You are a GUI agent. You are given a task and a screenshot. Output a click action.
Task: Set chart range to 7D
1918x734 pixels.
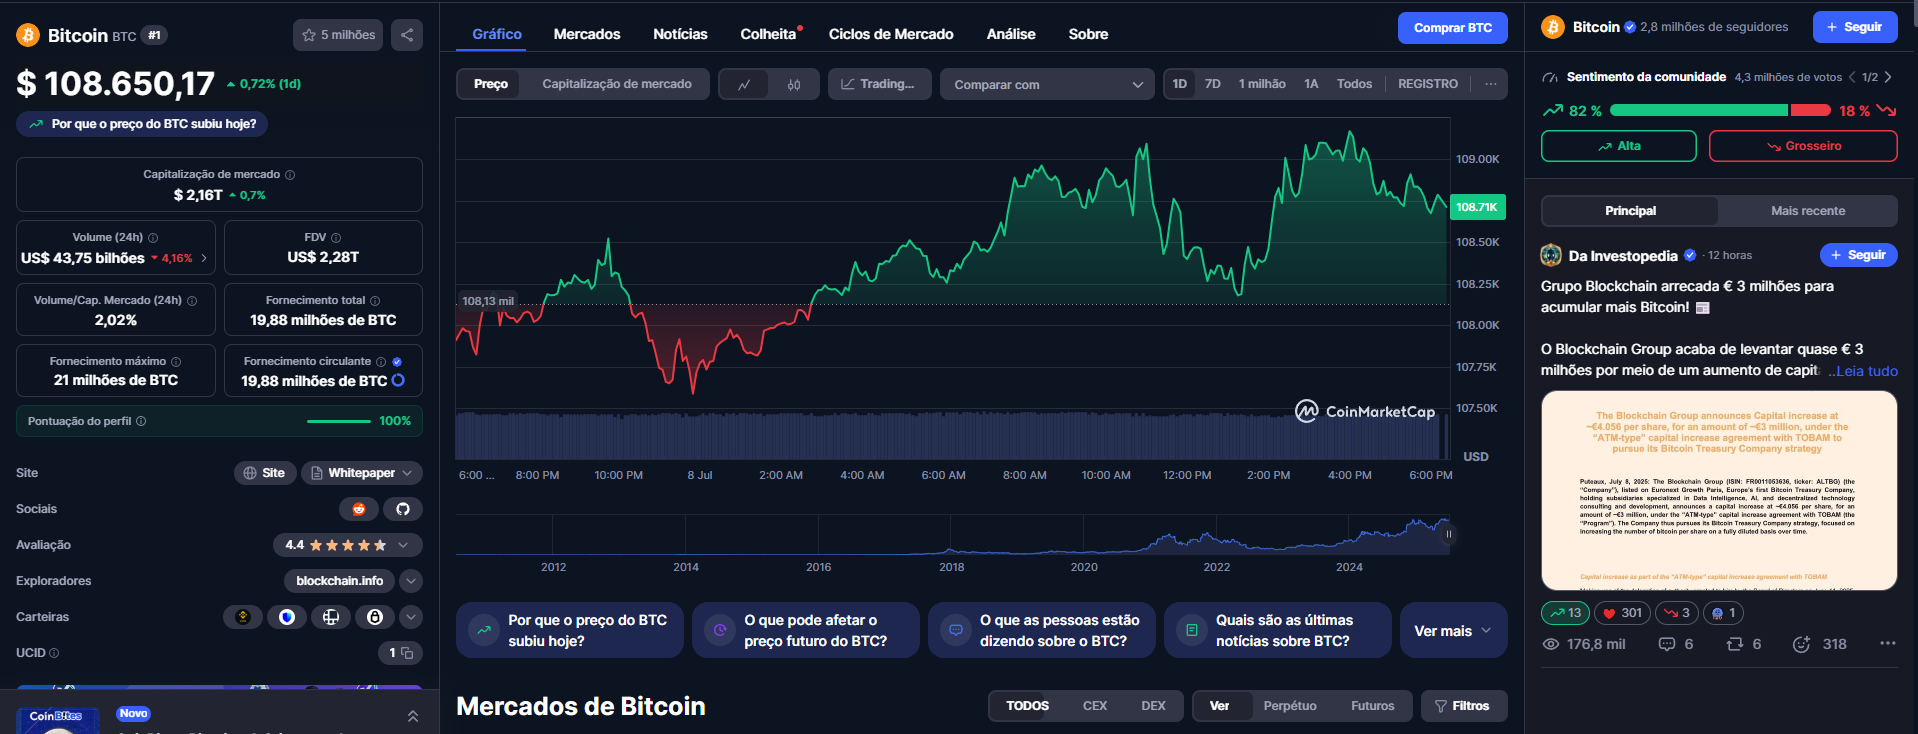pyautogui.click(x=1213, y=84)
